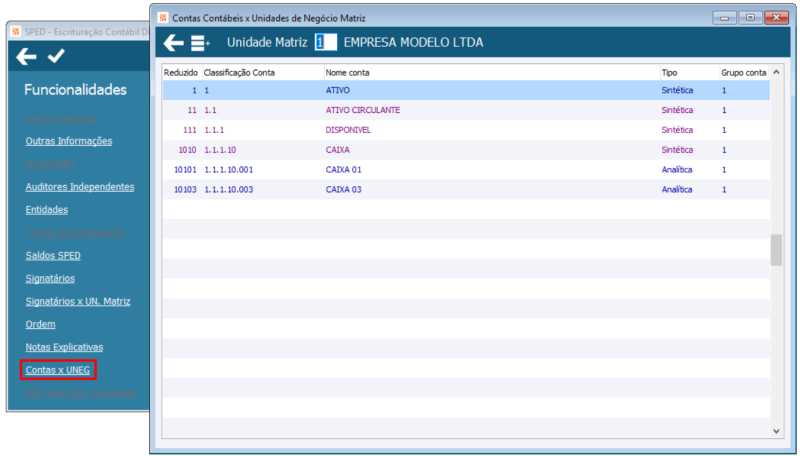Close the Contas Contábeis window
This screenshot has width=800, height=456.
(777, 18)
